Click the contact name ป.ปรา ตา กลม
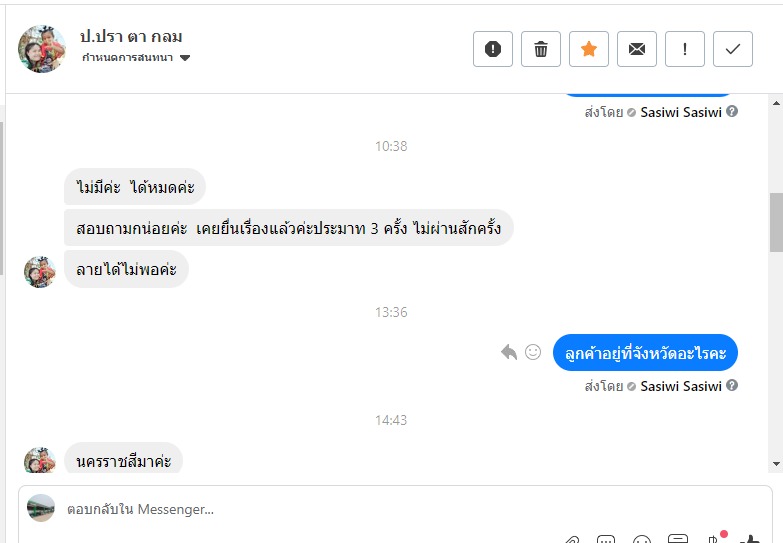The height and width of the screenshot is (543, 783). [131, 36]
